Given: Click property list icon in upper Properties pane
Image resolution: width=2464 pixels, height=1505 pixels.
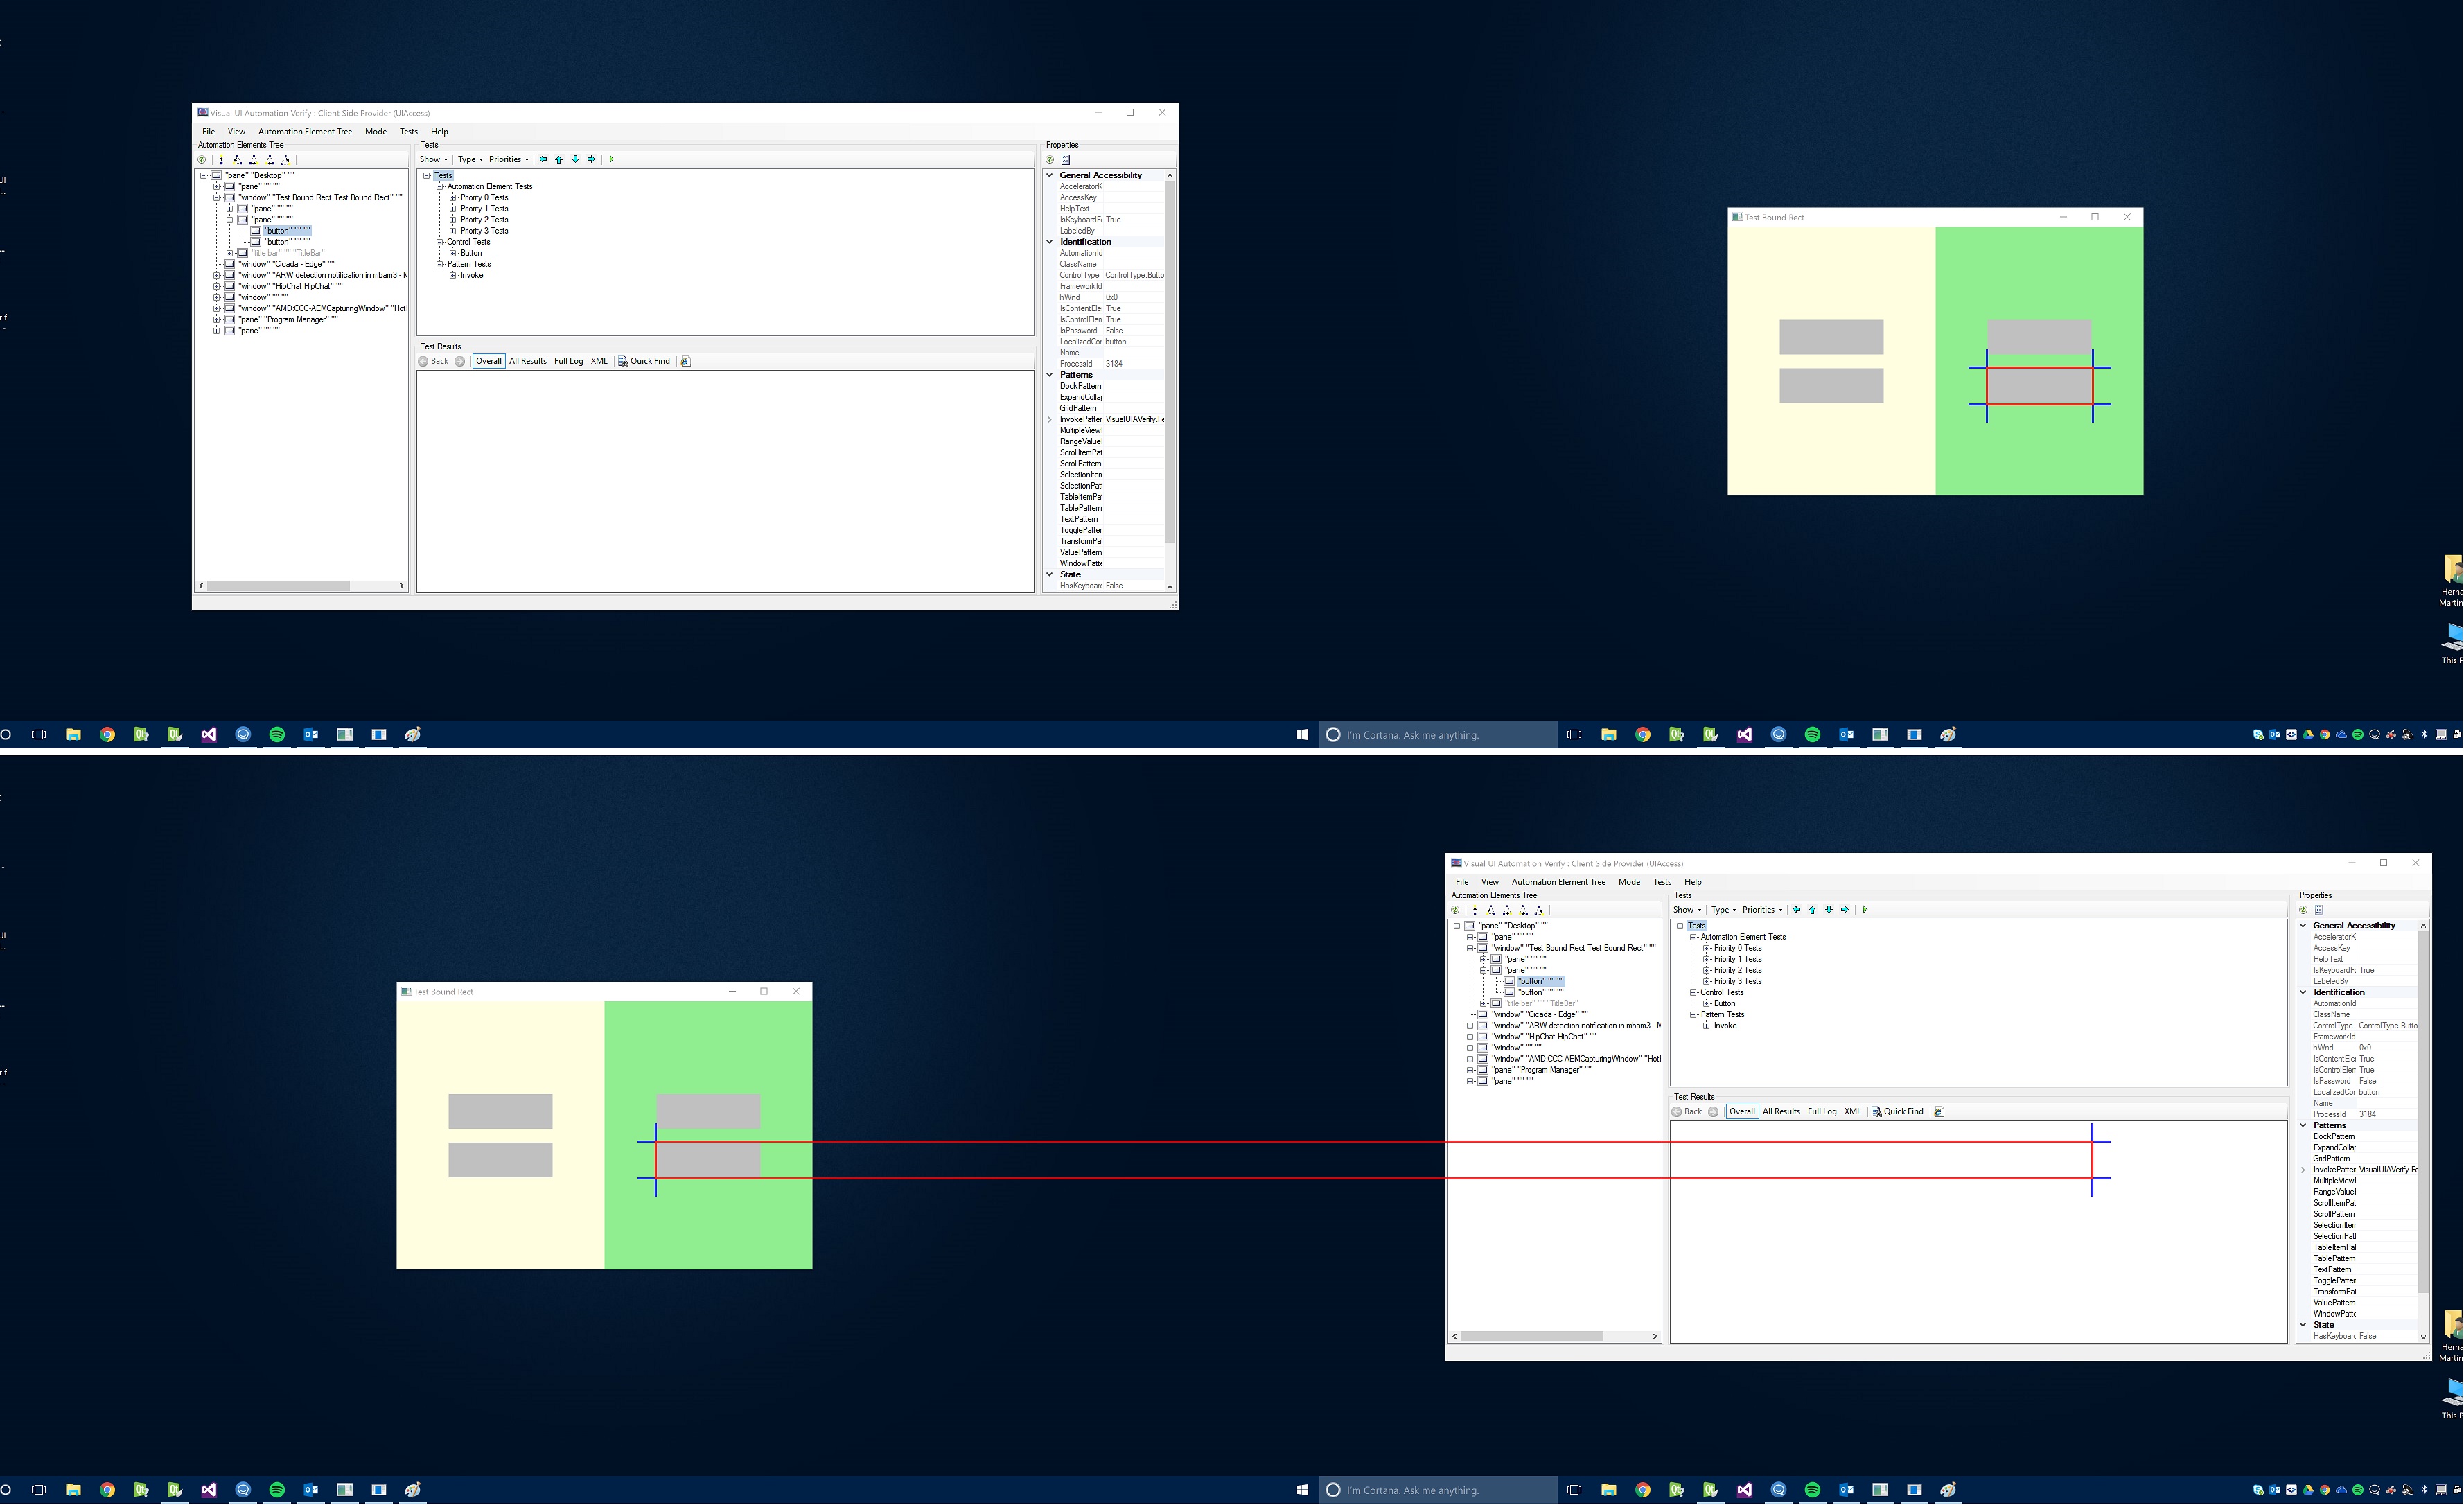Looking at the screenshot, I should (1066, 160).
